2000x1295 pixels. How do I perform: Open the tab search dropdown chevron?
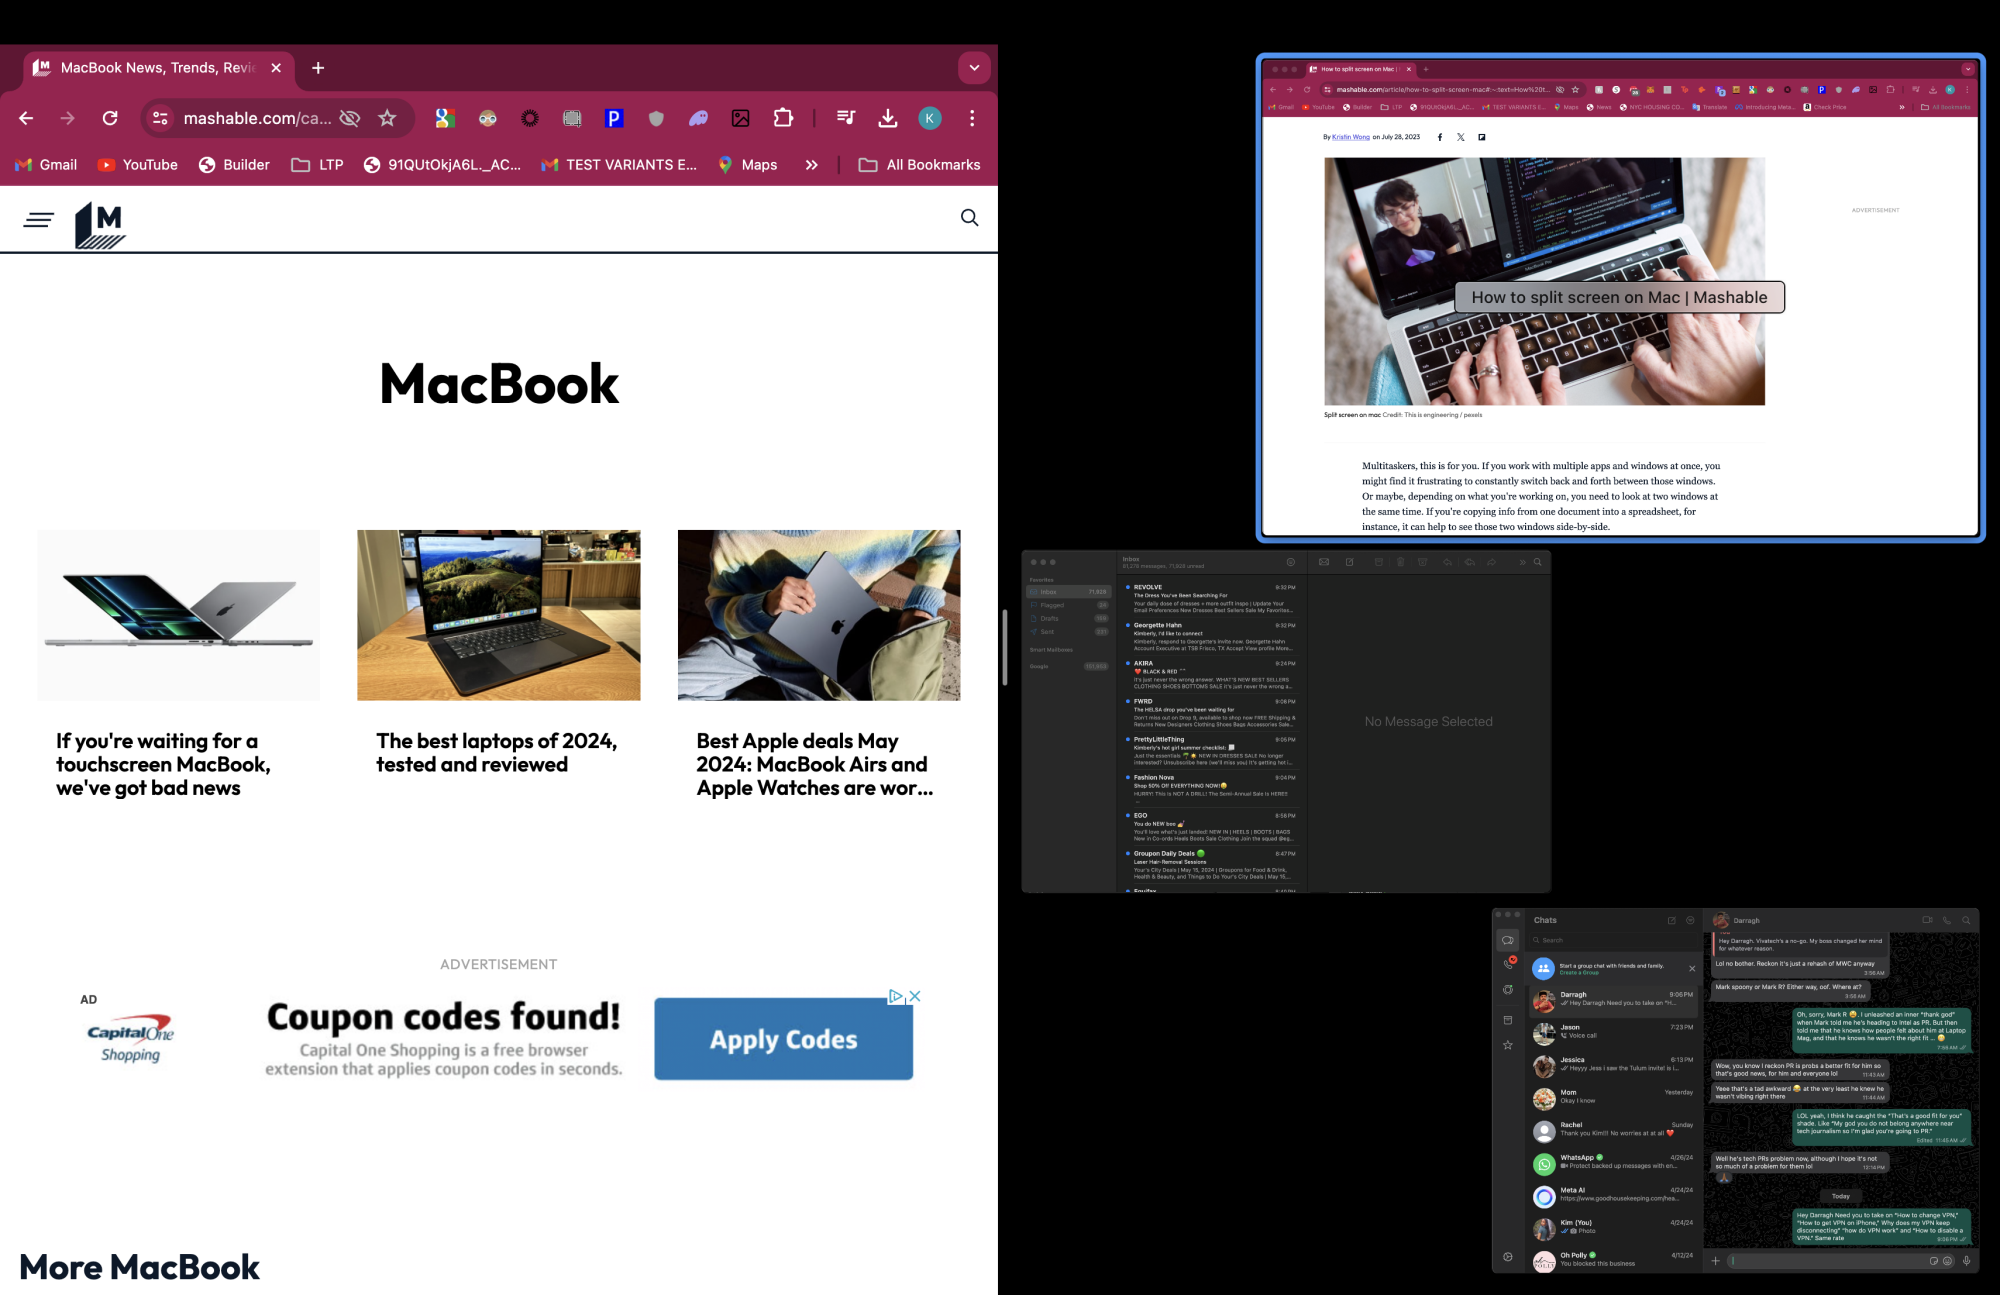coord(974,68)
